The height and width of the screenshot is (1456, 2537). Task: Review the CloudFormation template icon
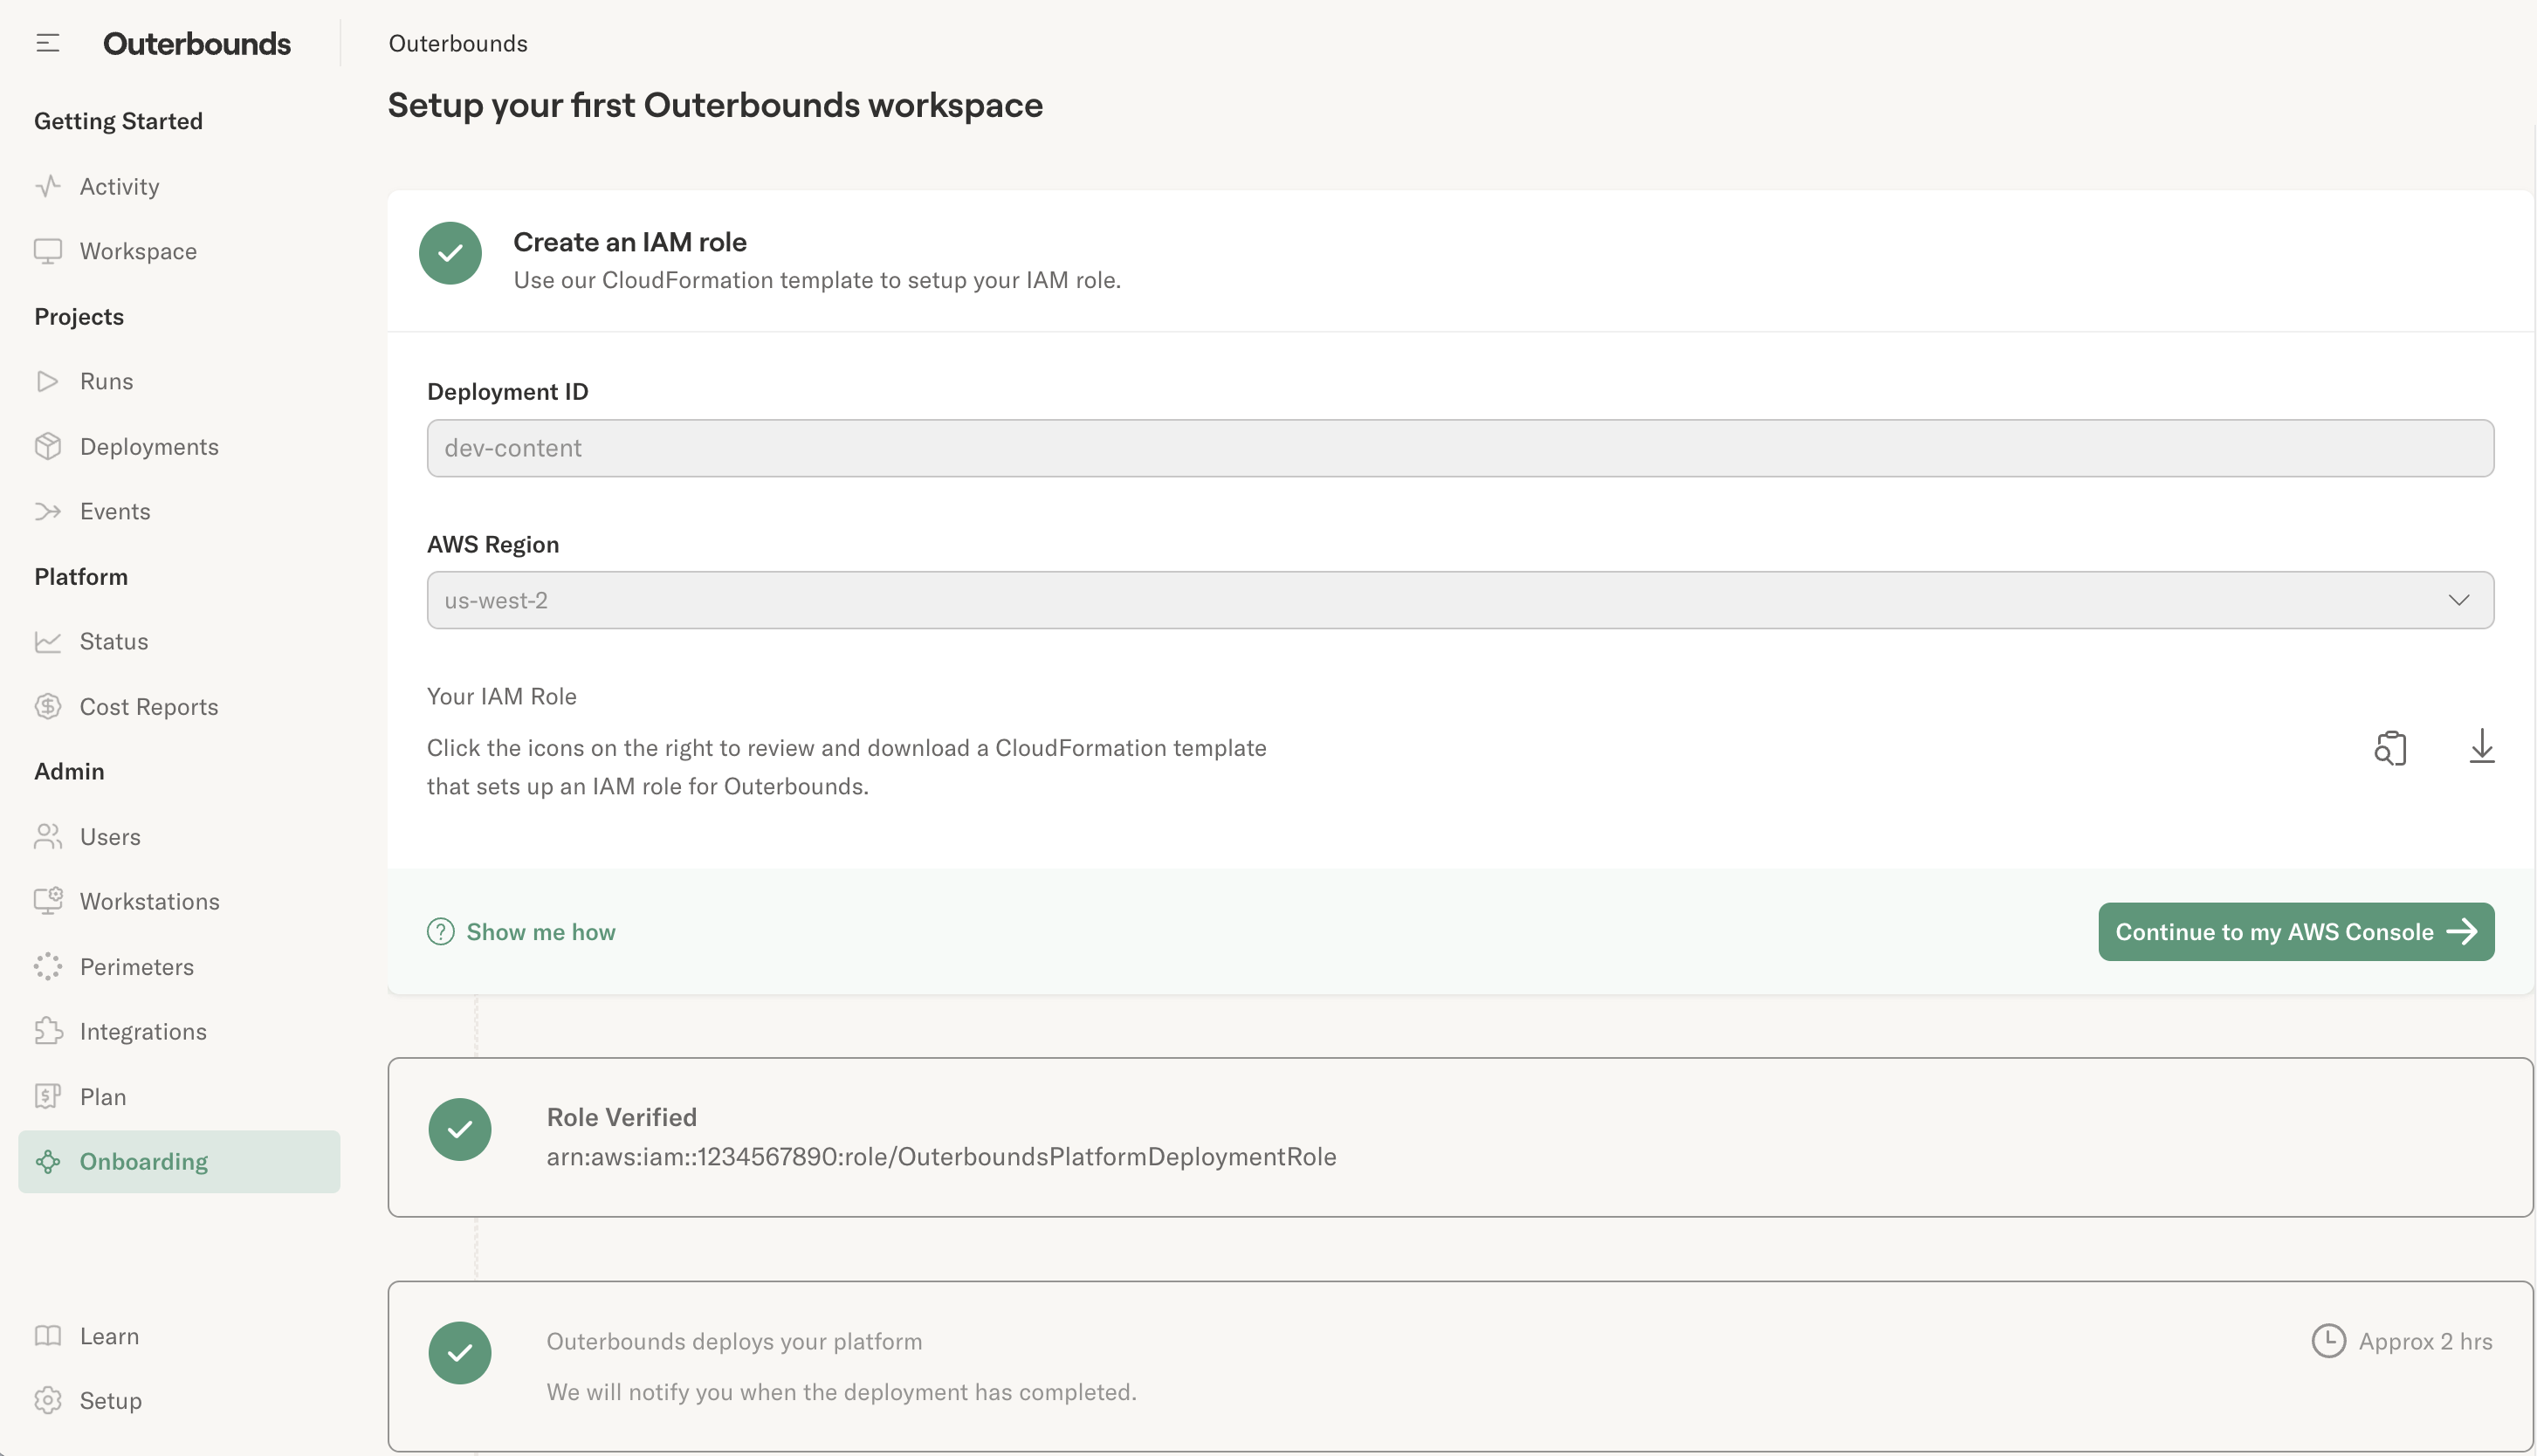[x=2390, y=748]
